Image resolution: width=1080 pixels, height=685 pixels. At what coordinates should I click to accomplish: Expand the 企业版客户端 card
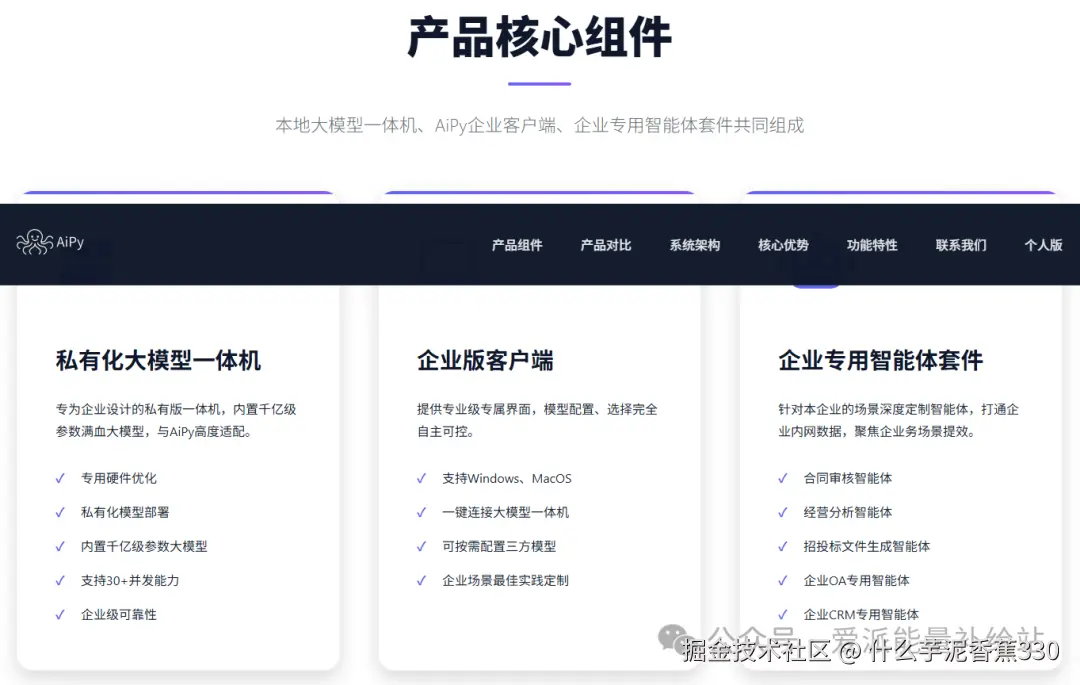point(486,361)
